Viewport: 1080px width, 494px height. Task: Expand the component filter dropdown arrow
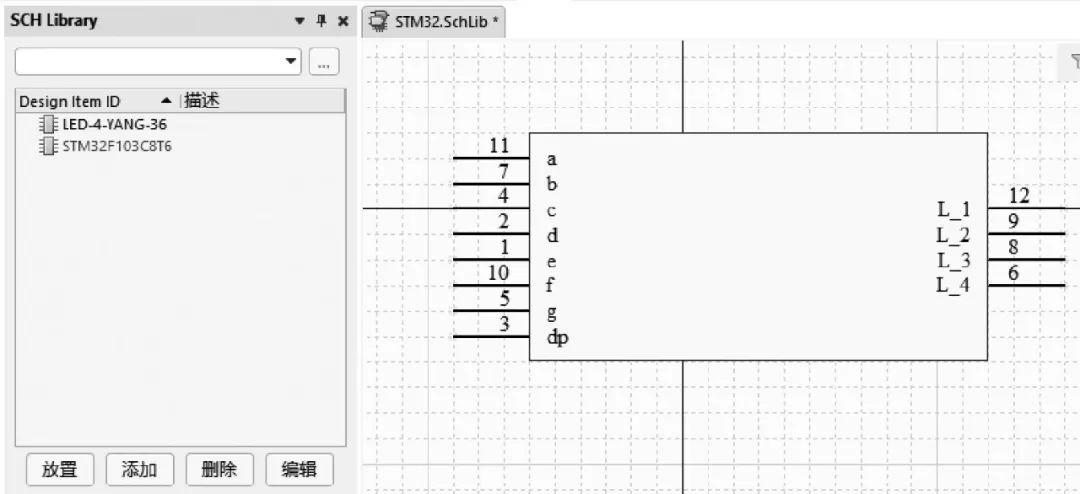click(x=291, y=62)
